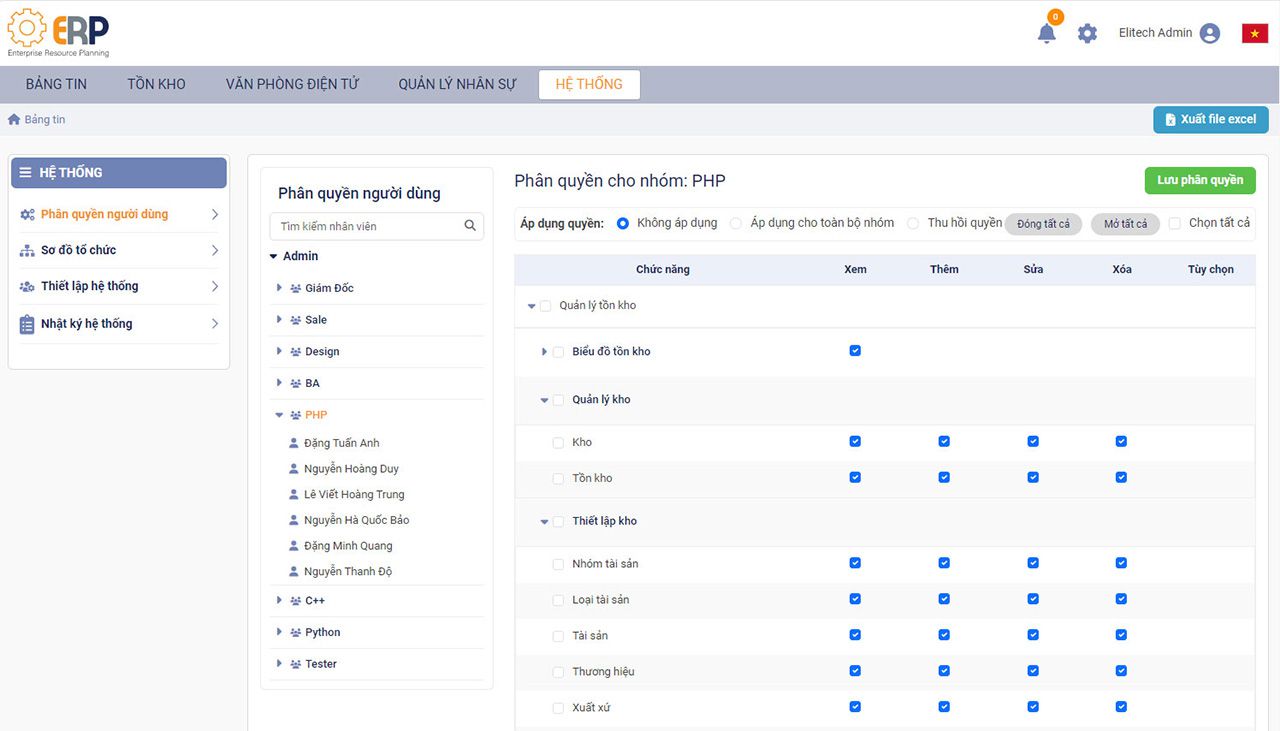Viewport: 1280px width, 731px height.
Task: Click the Đóng tất cả button
Action: point(1043,224)
